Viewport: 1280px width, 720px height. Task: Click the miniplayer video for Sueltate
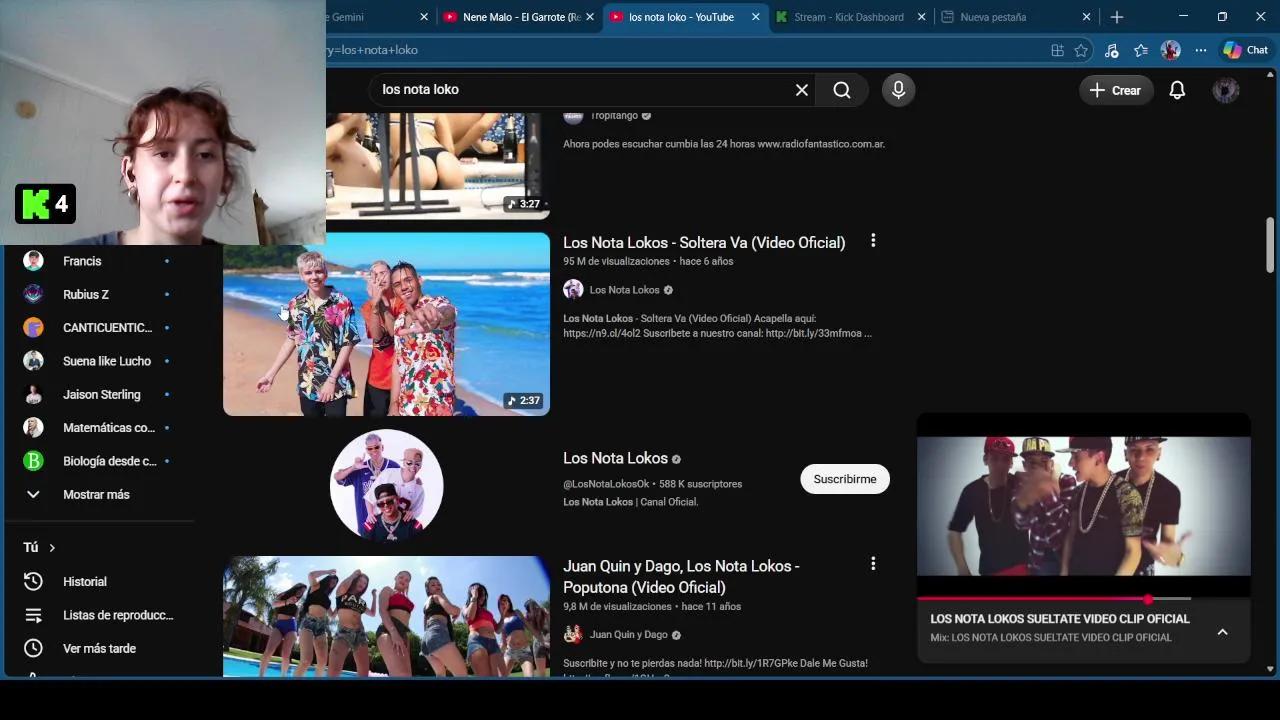(x=1084, y=506)
